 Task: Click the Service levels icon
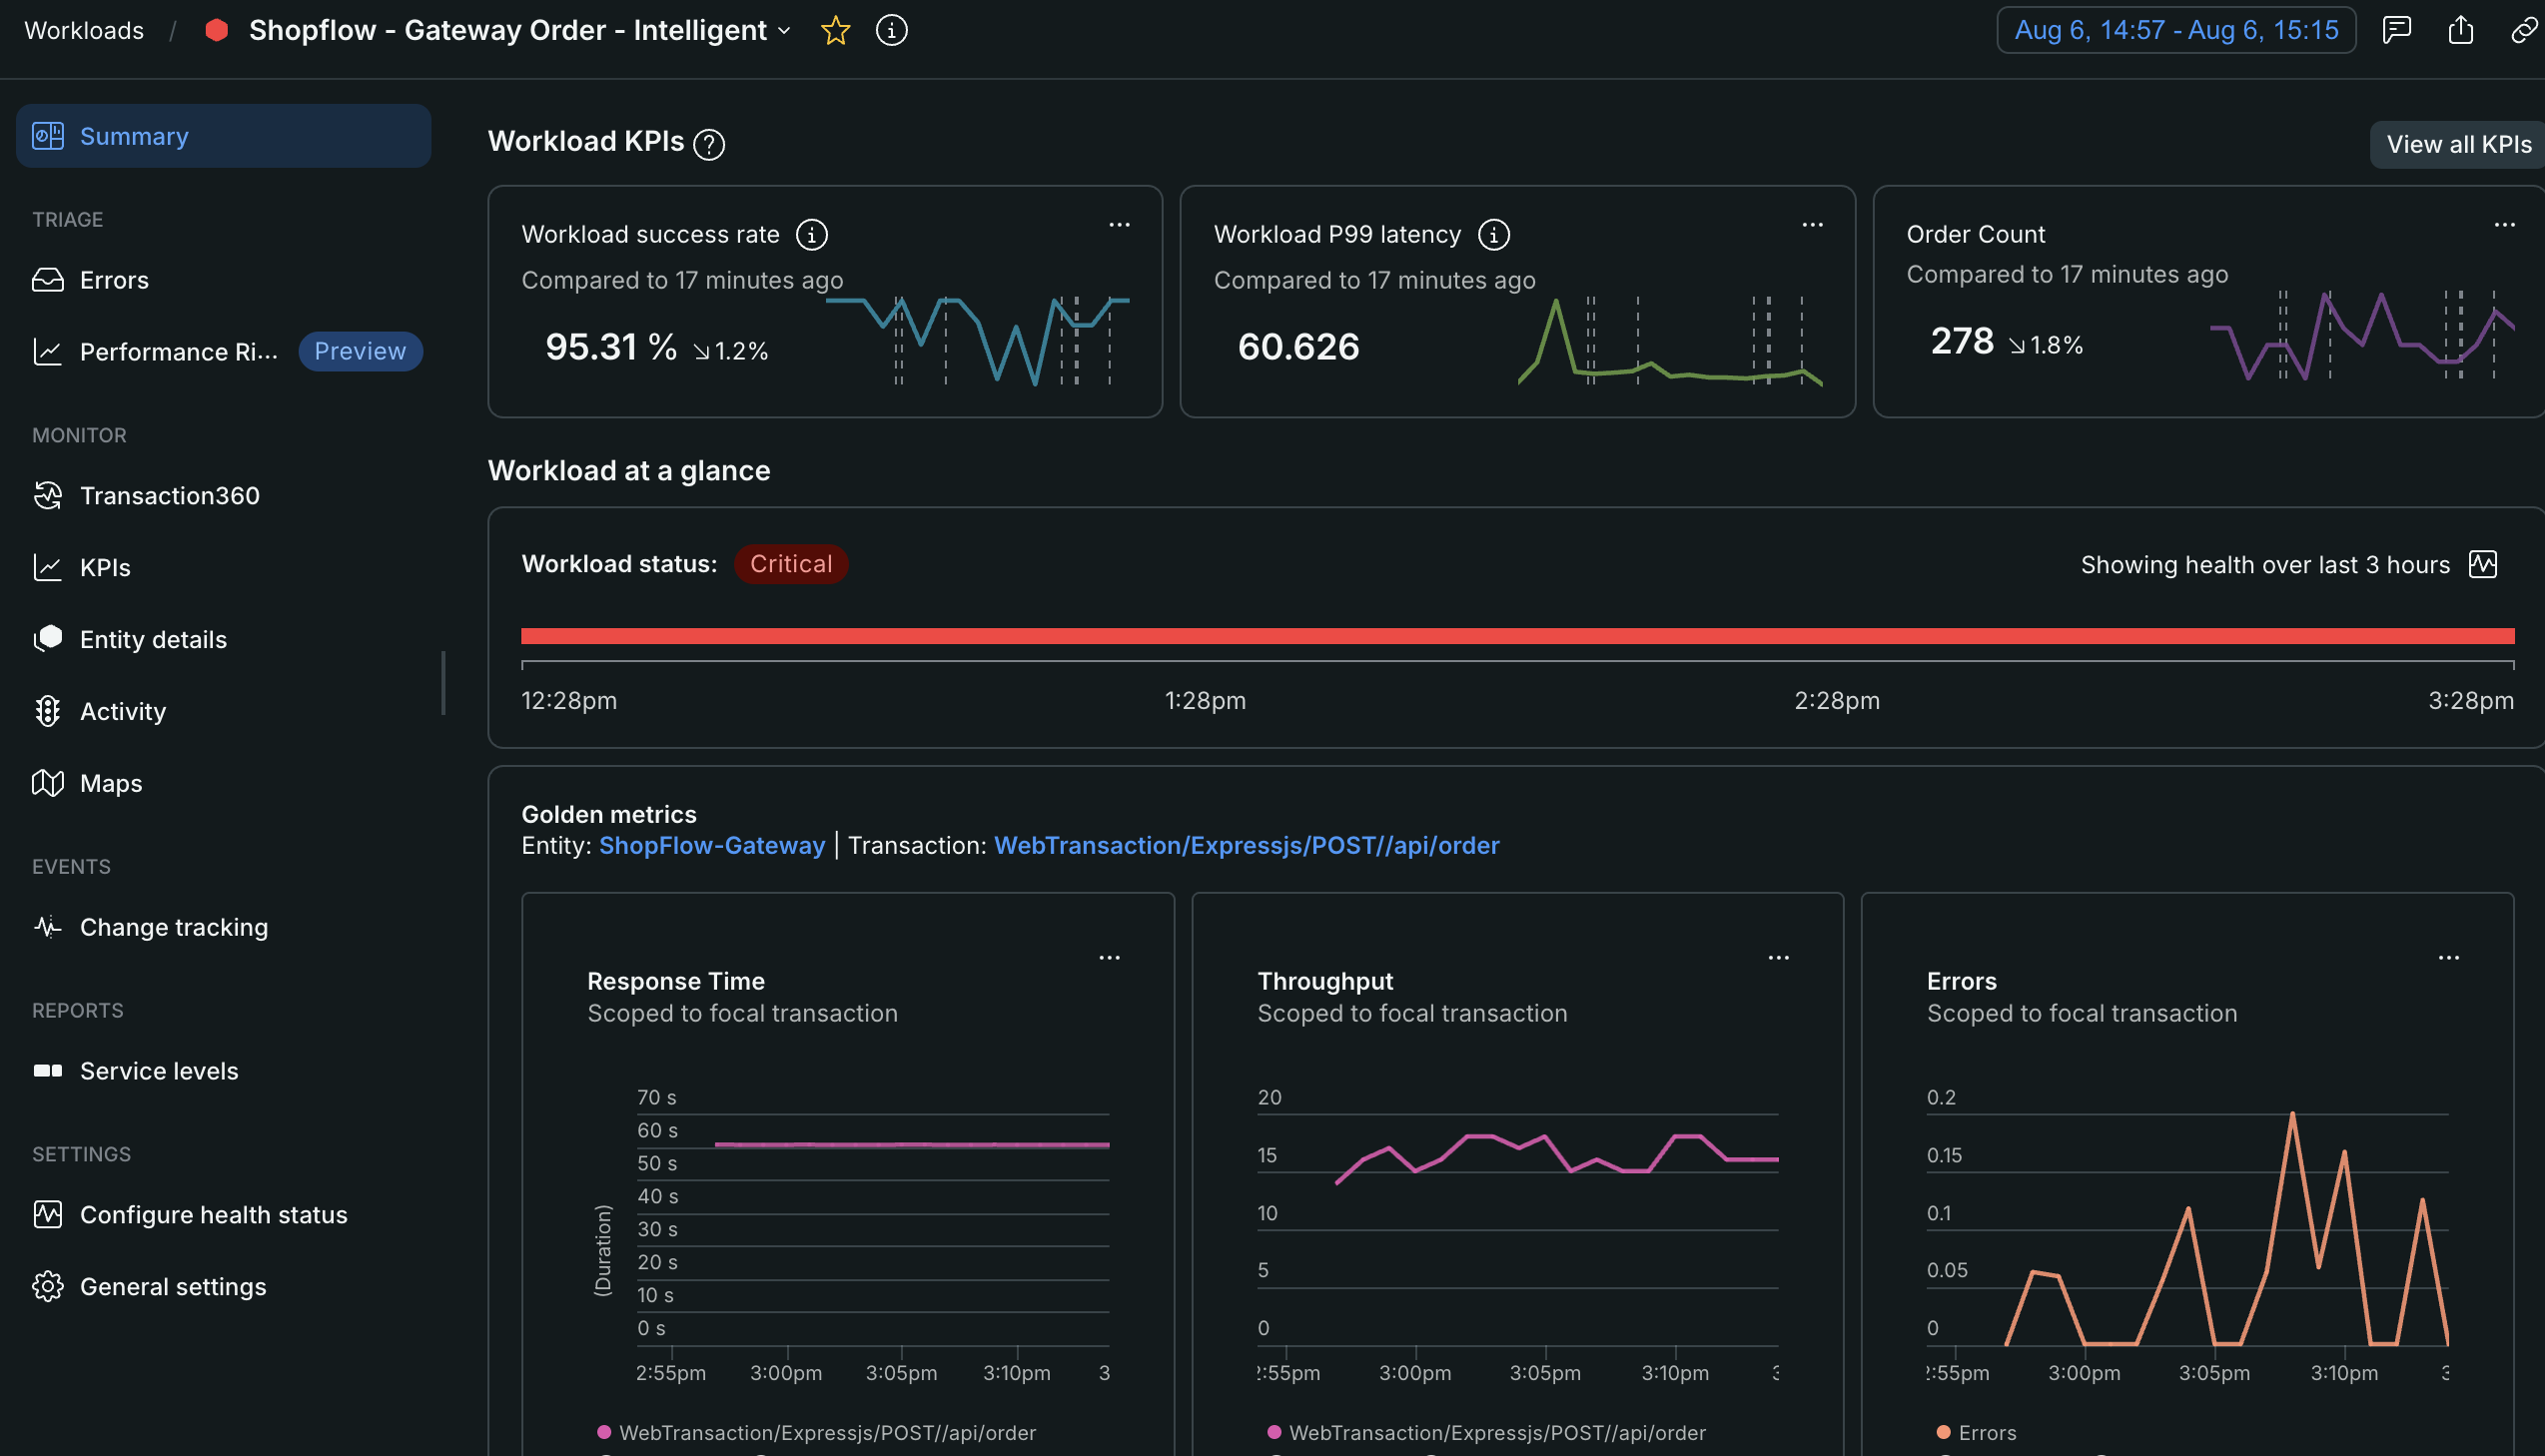48,1071
